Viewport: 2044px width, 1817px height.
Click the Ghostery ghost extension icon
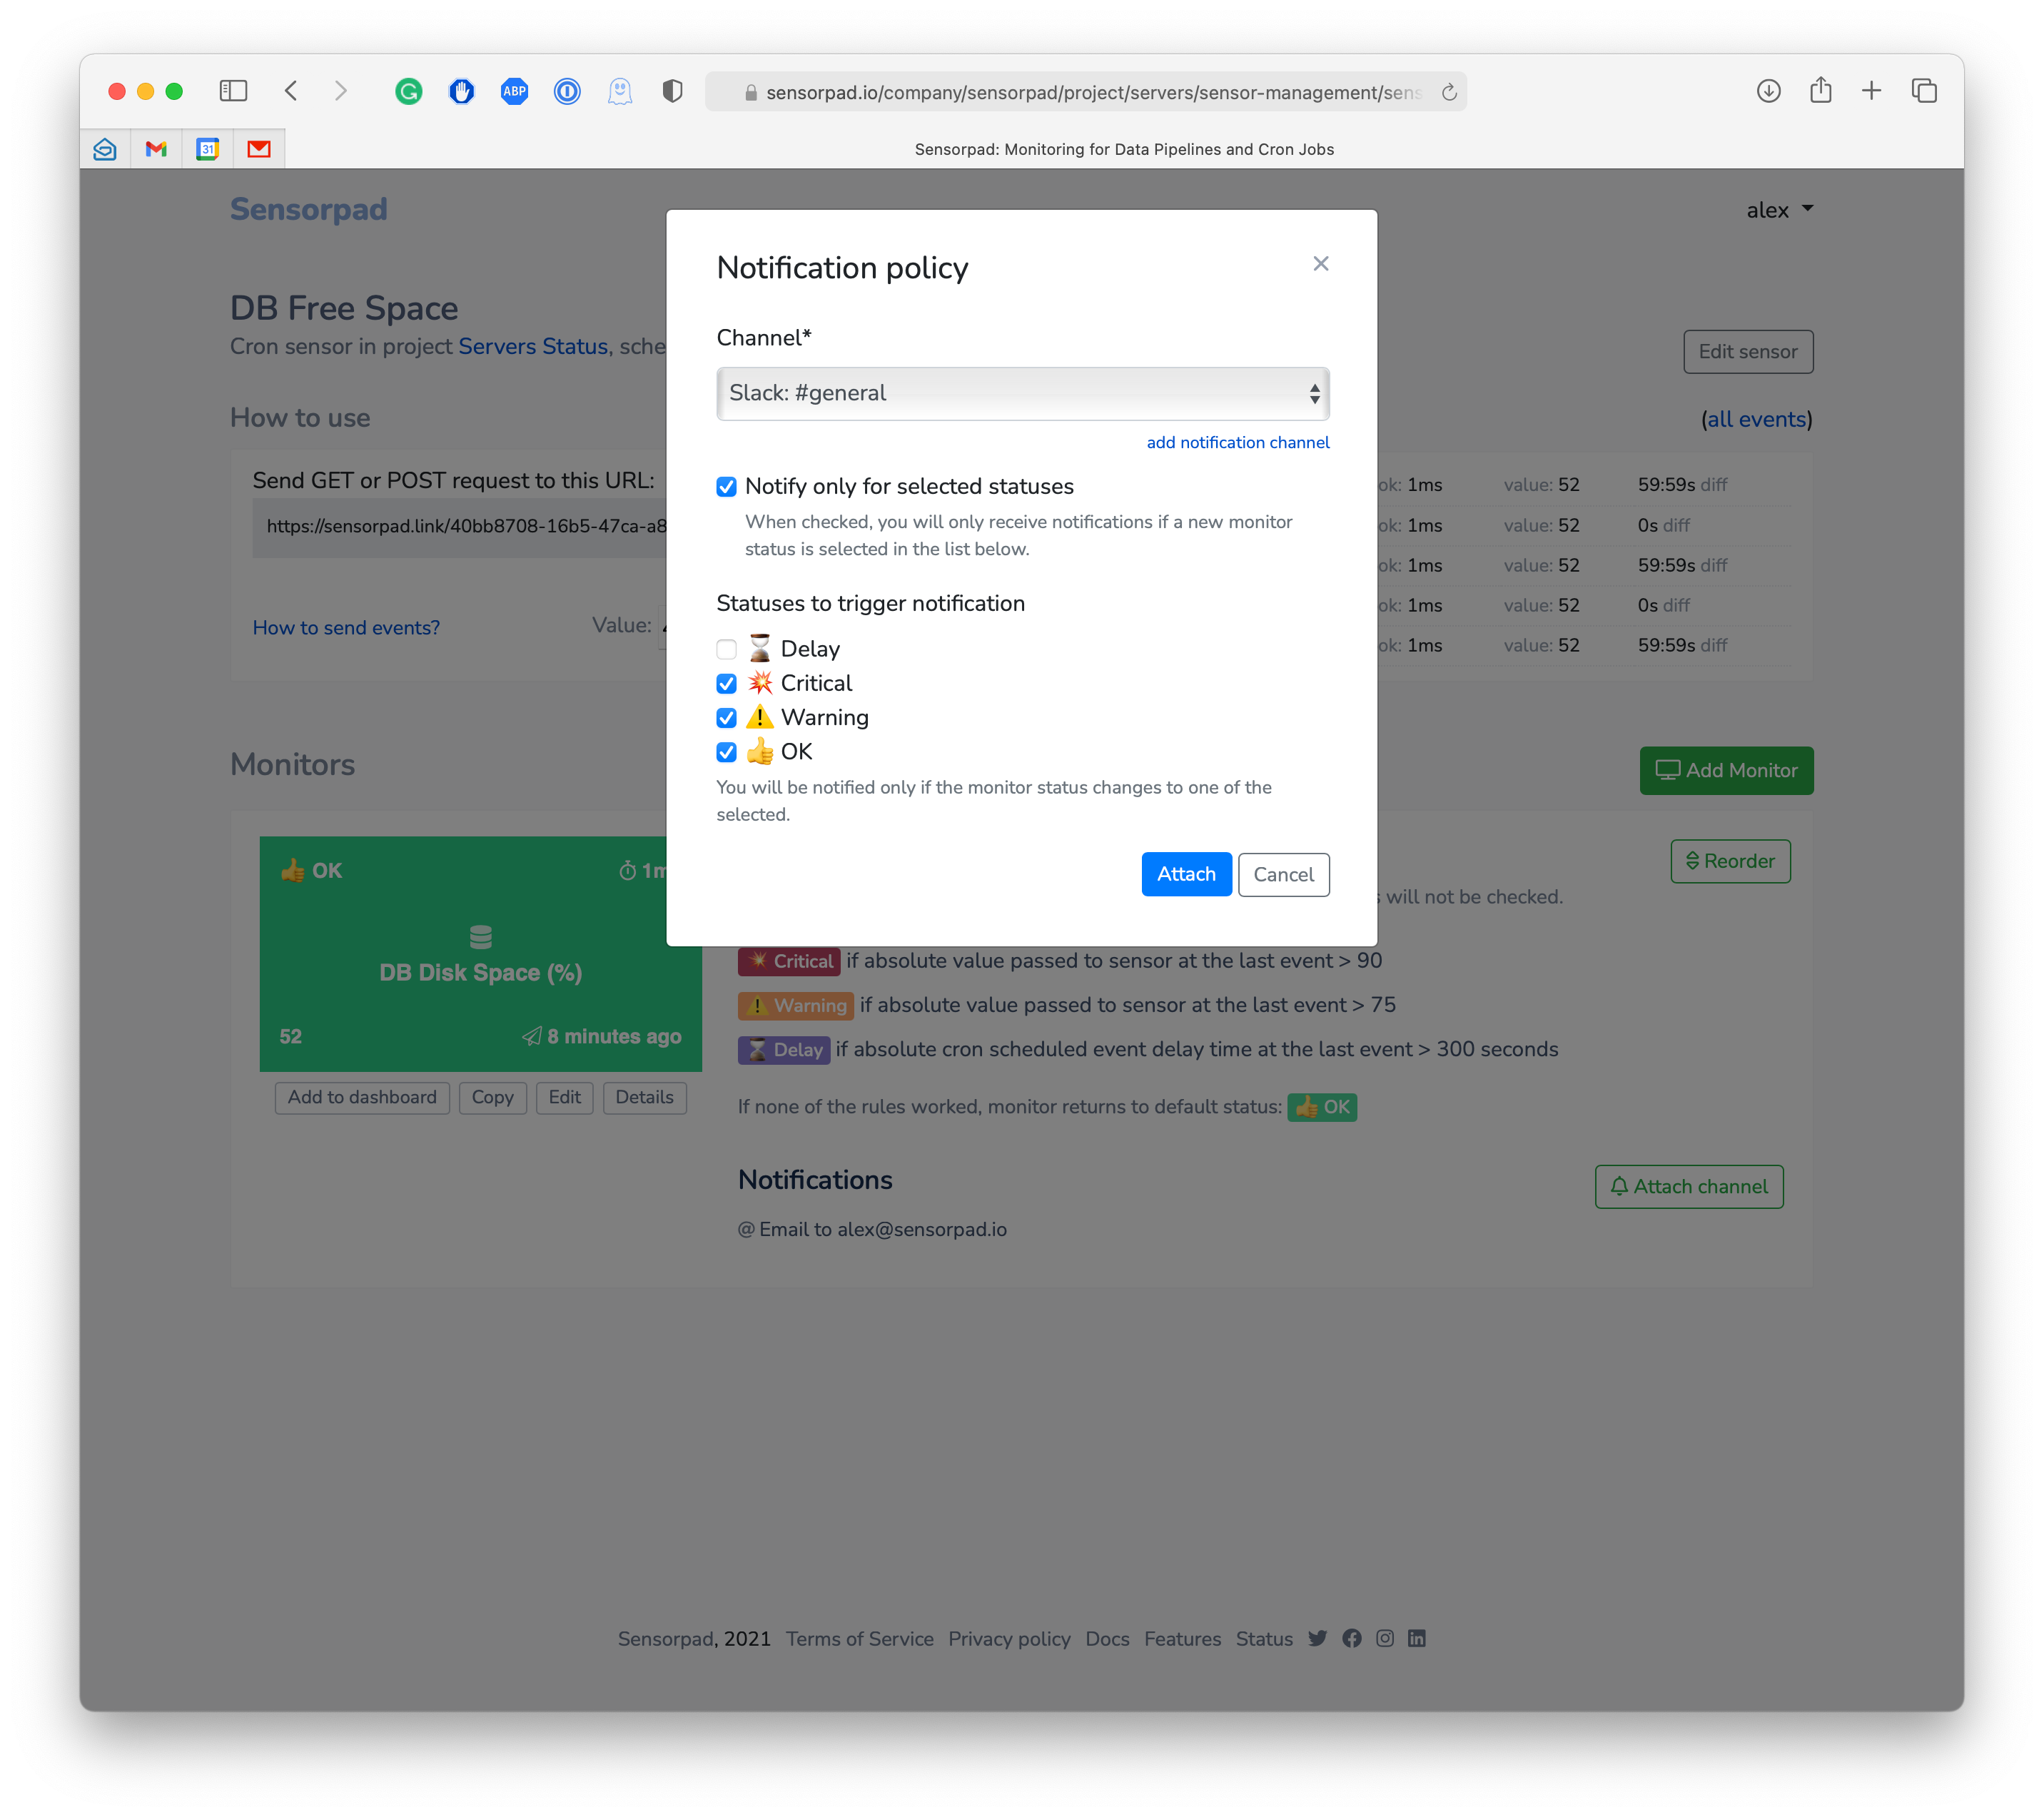[620, 92]
